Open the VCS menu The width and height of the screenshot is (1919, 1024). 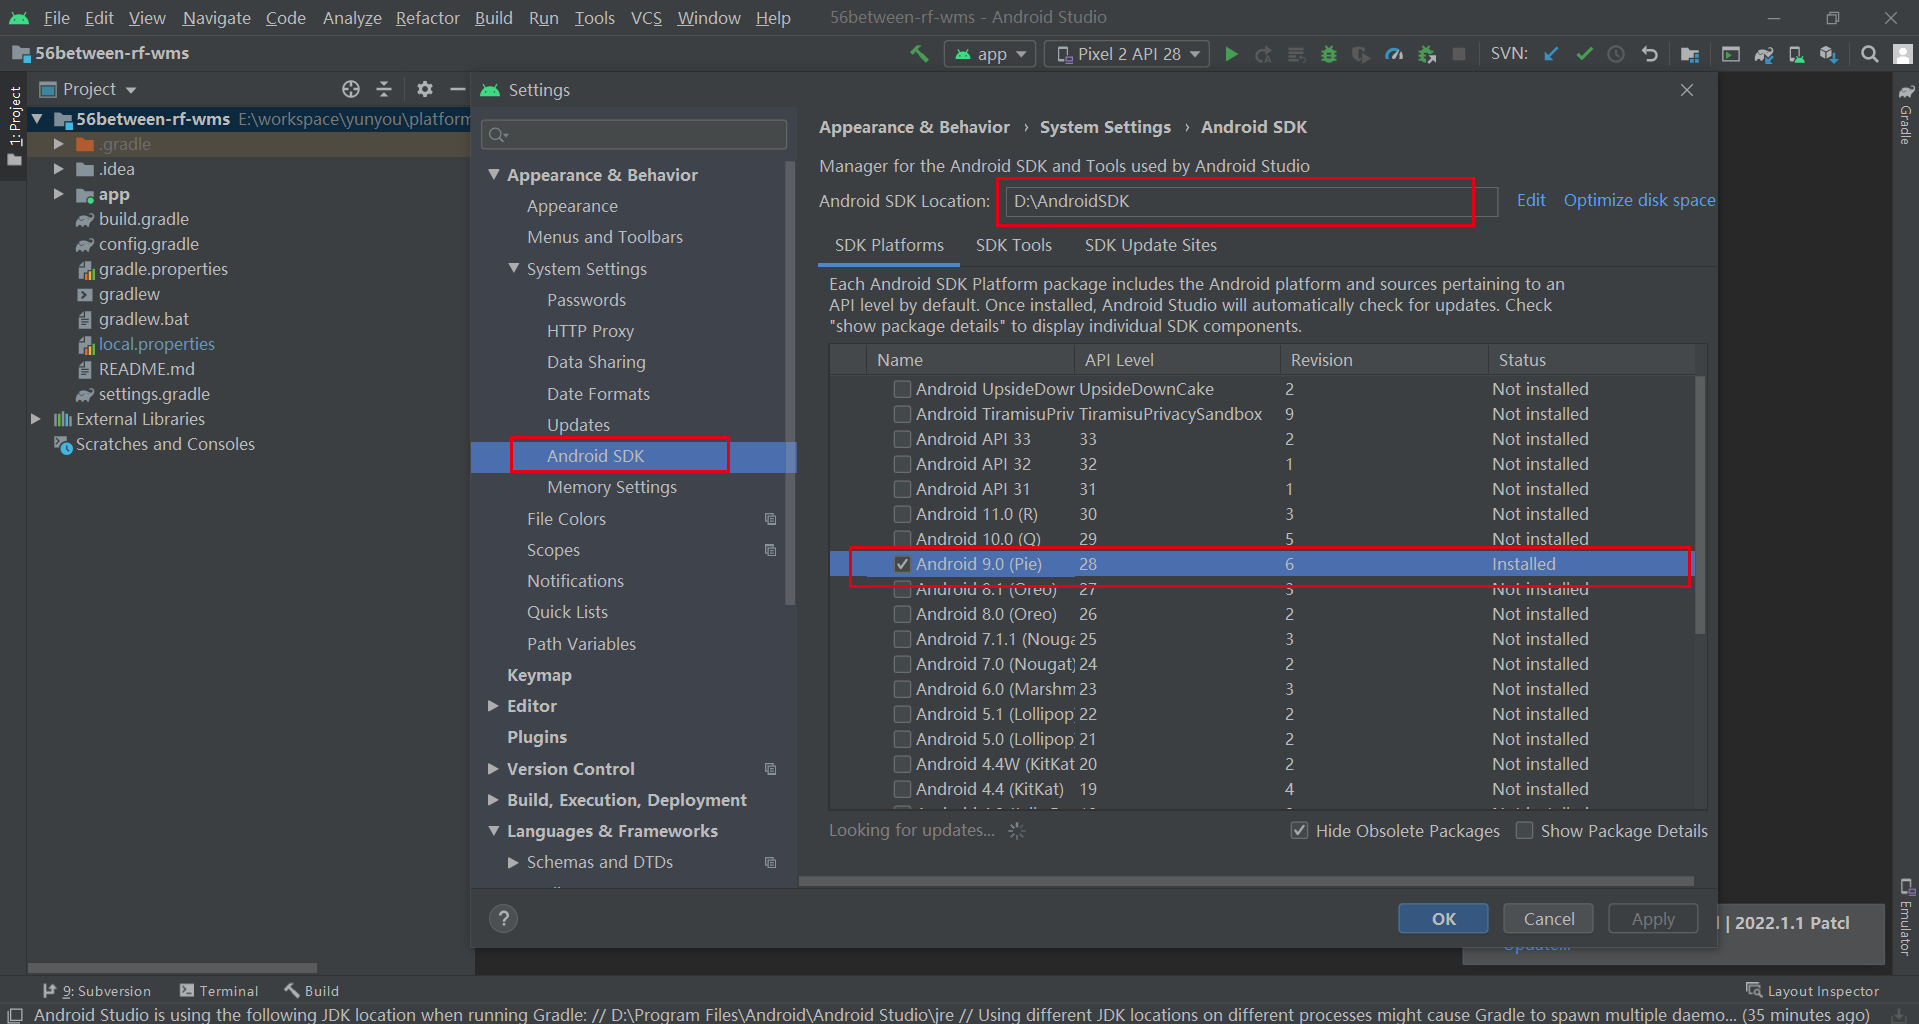(646, 17)
